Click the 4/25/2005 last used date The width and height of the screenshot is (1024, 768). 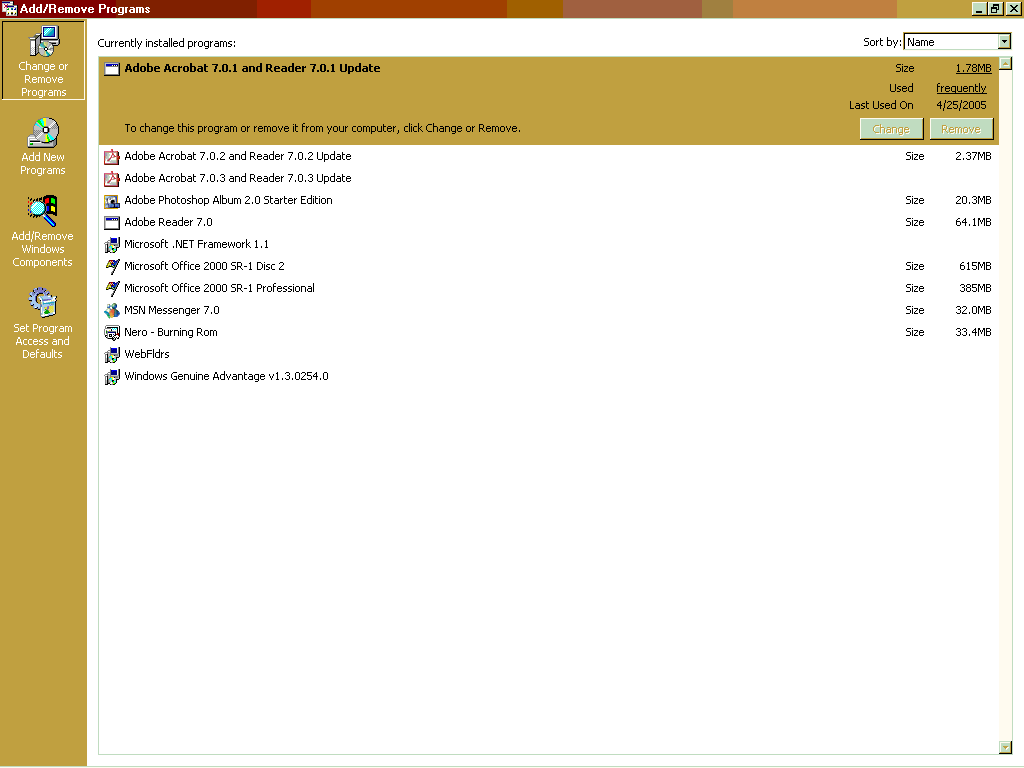coord(961,105)
